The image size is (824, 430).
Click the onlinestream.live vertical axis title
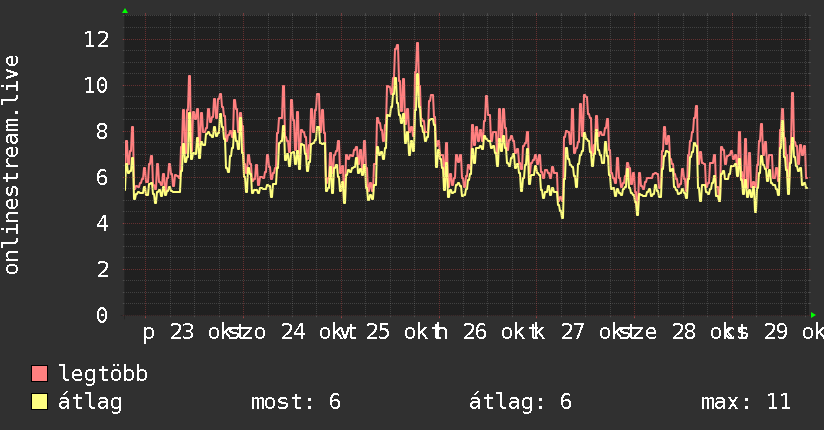(x=11, y=165)
